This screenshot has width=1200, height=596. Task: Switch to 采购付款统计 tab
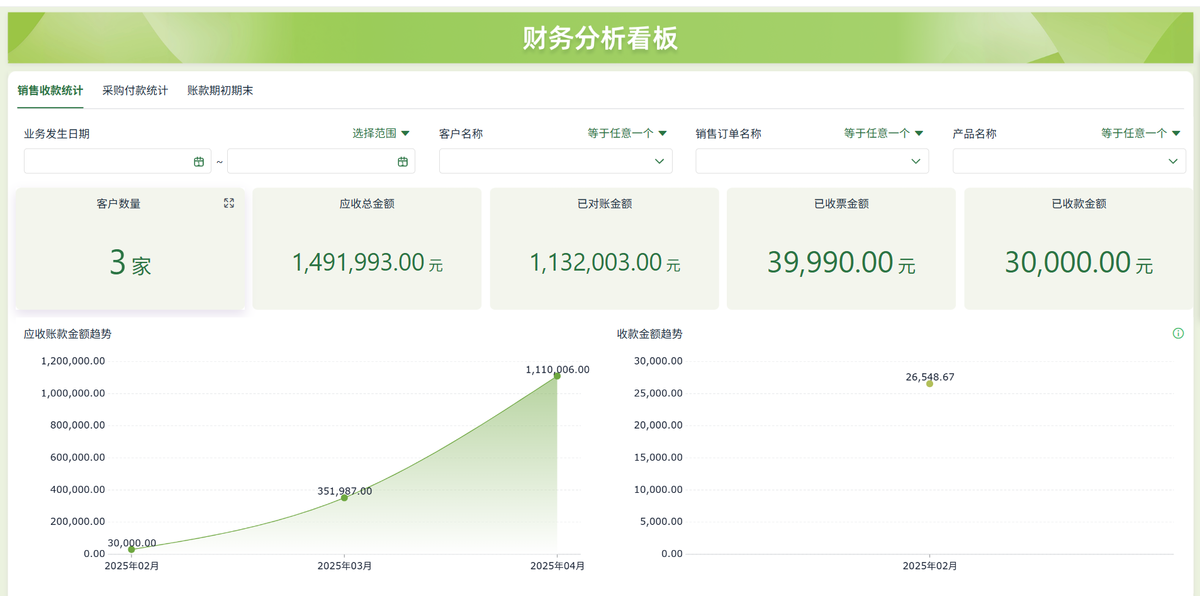(x=135, y=90)
